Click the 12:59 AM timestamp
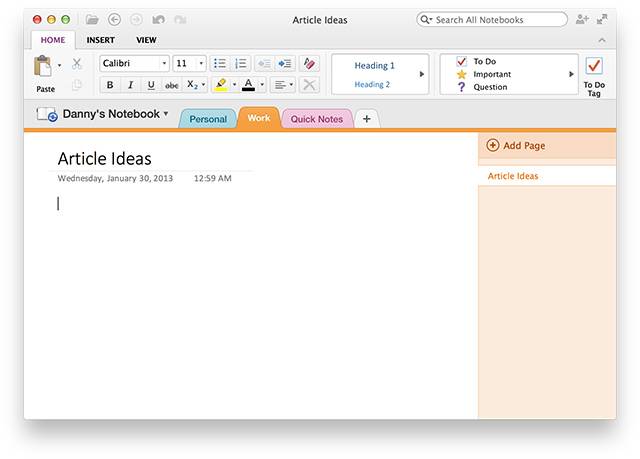This screenshot has width=640, height=459. coord(213,178)
